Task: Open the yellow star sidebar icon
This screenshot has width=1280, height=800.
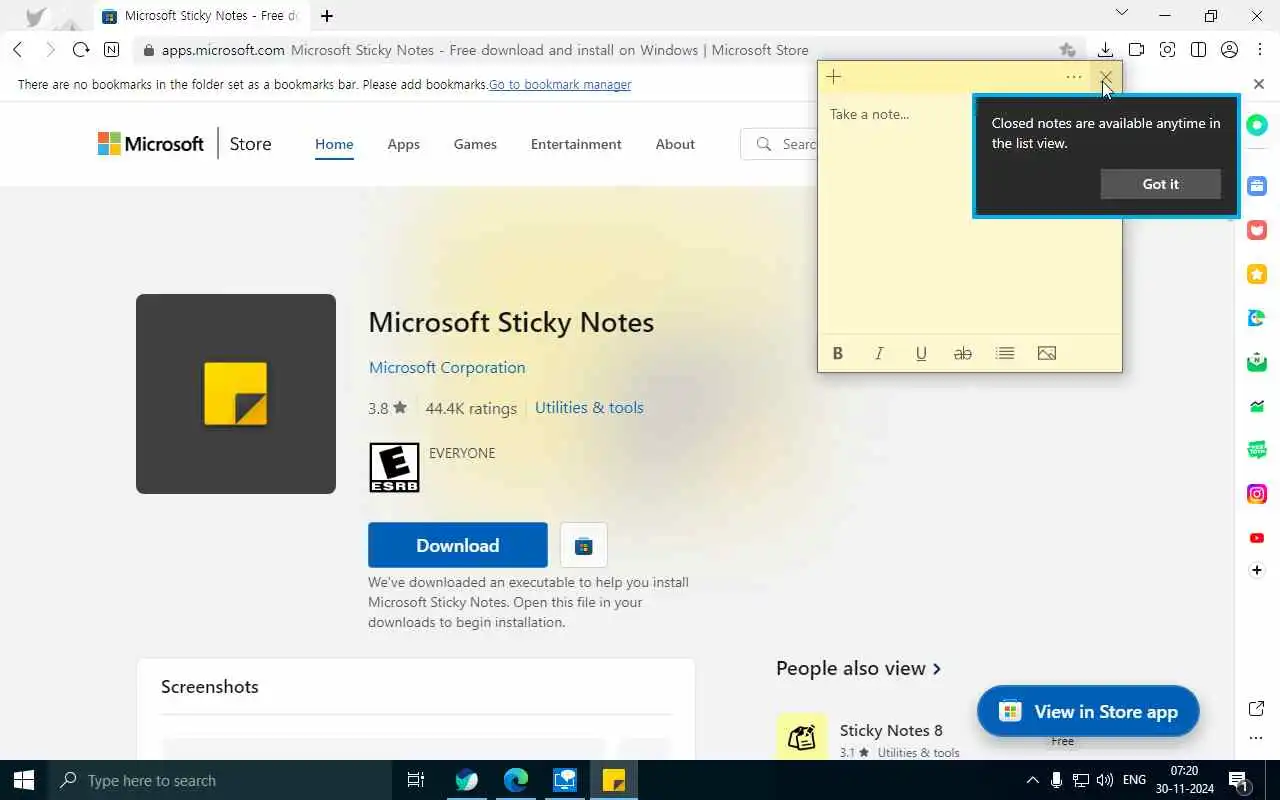Action: pos(1257,274)
